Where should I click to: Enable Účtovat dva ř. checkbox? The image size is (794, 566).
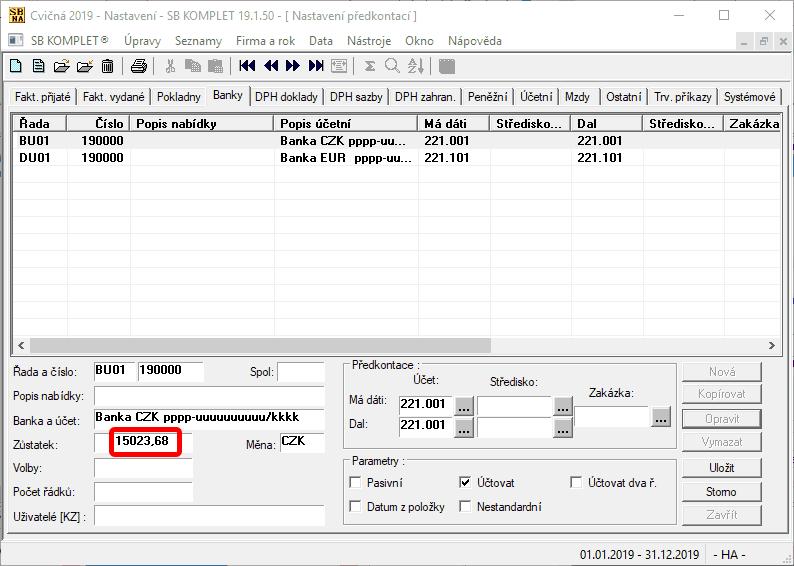click(x=576, y=482)
